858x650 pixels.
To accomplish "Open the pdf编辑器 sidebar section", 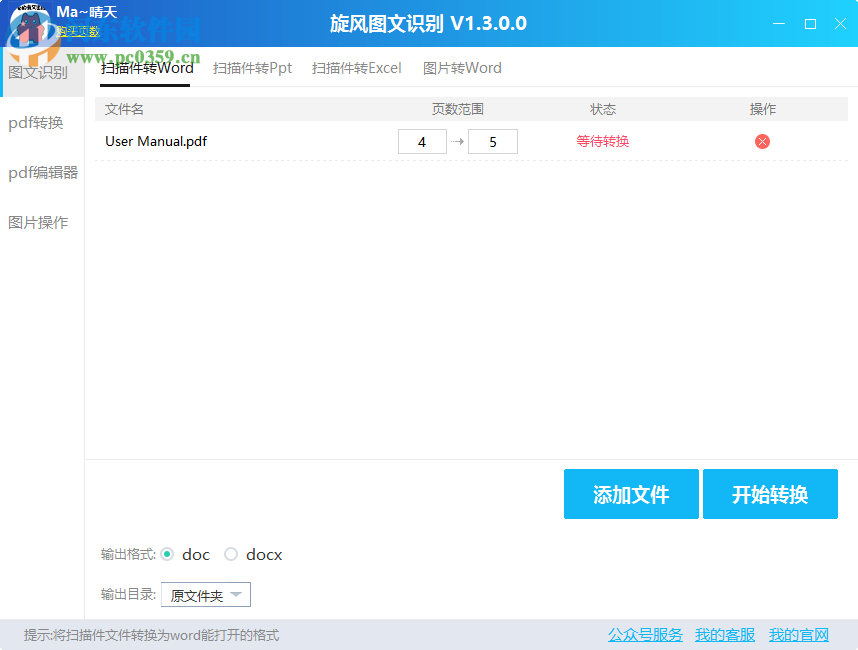I will [40, 172].
